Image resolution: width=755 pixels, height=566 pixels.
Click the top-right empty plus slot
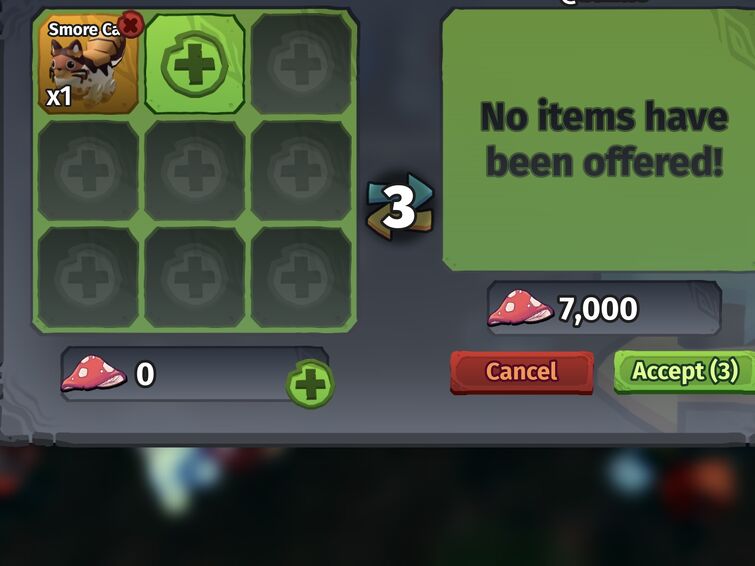[x=301, y=64]
